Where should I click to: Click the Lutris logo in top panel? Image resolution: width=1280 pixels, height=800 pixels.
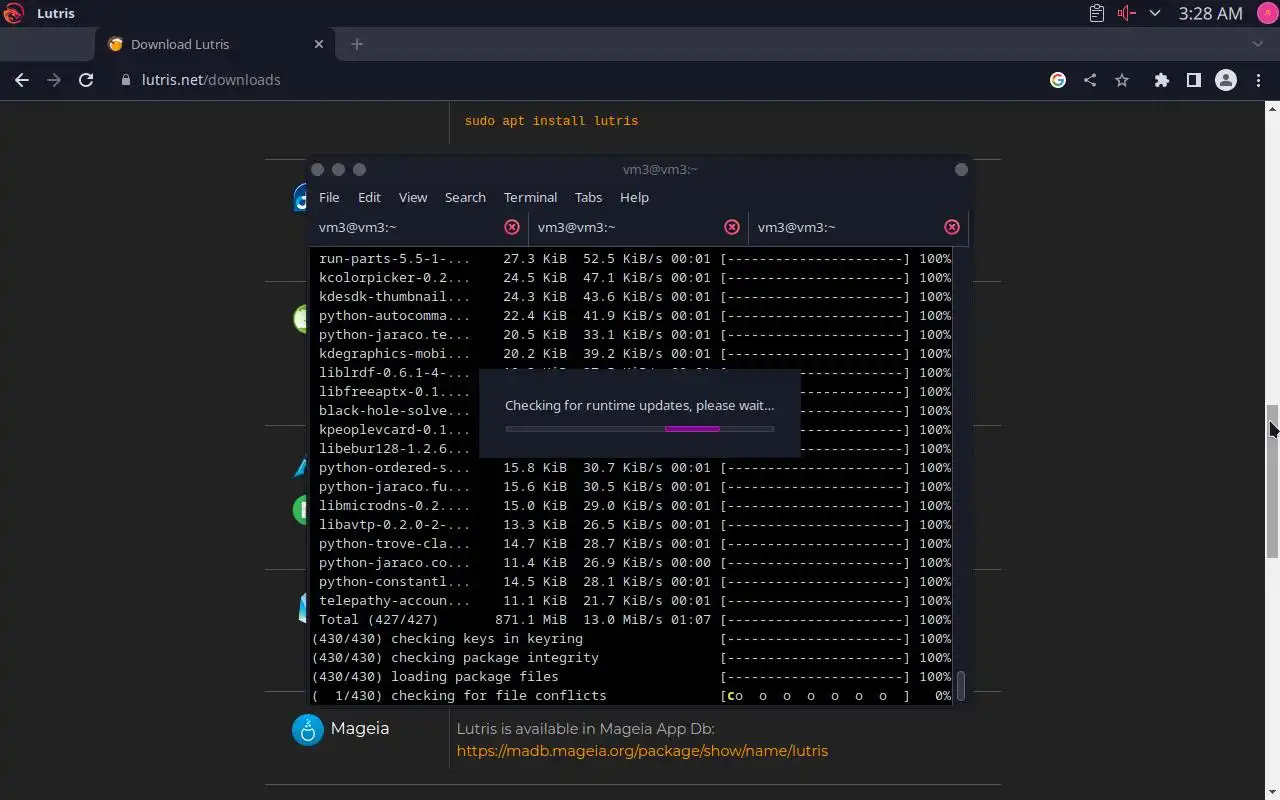pyautogui.click(x=13, y=13)
